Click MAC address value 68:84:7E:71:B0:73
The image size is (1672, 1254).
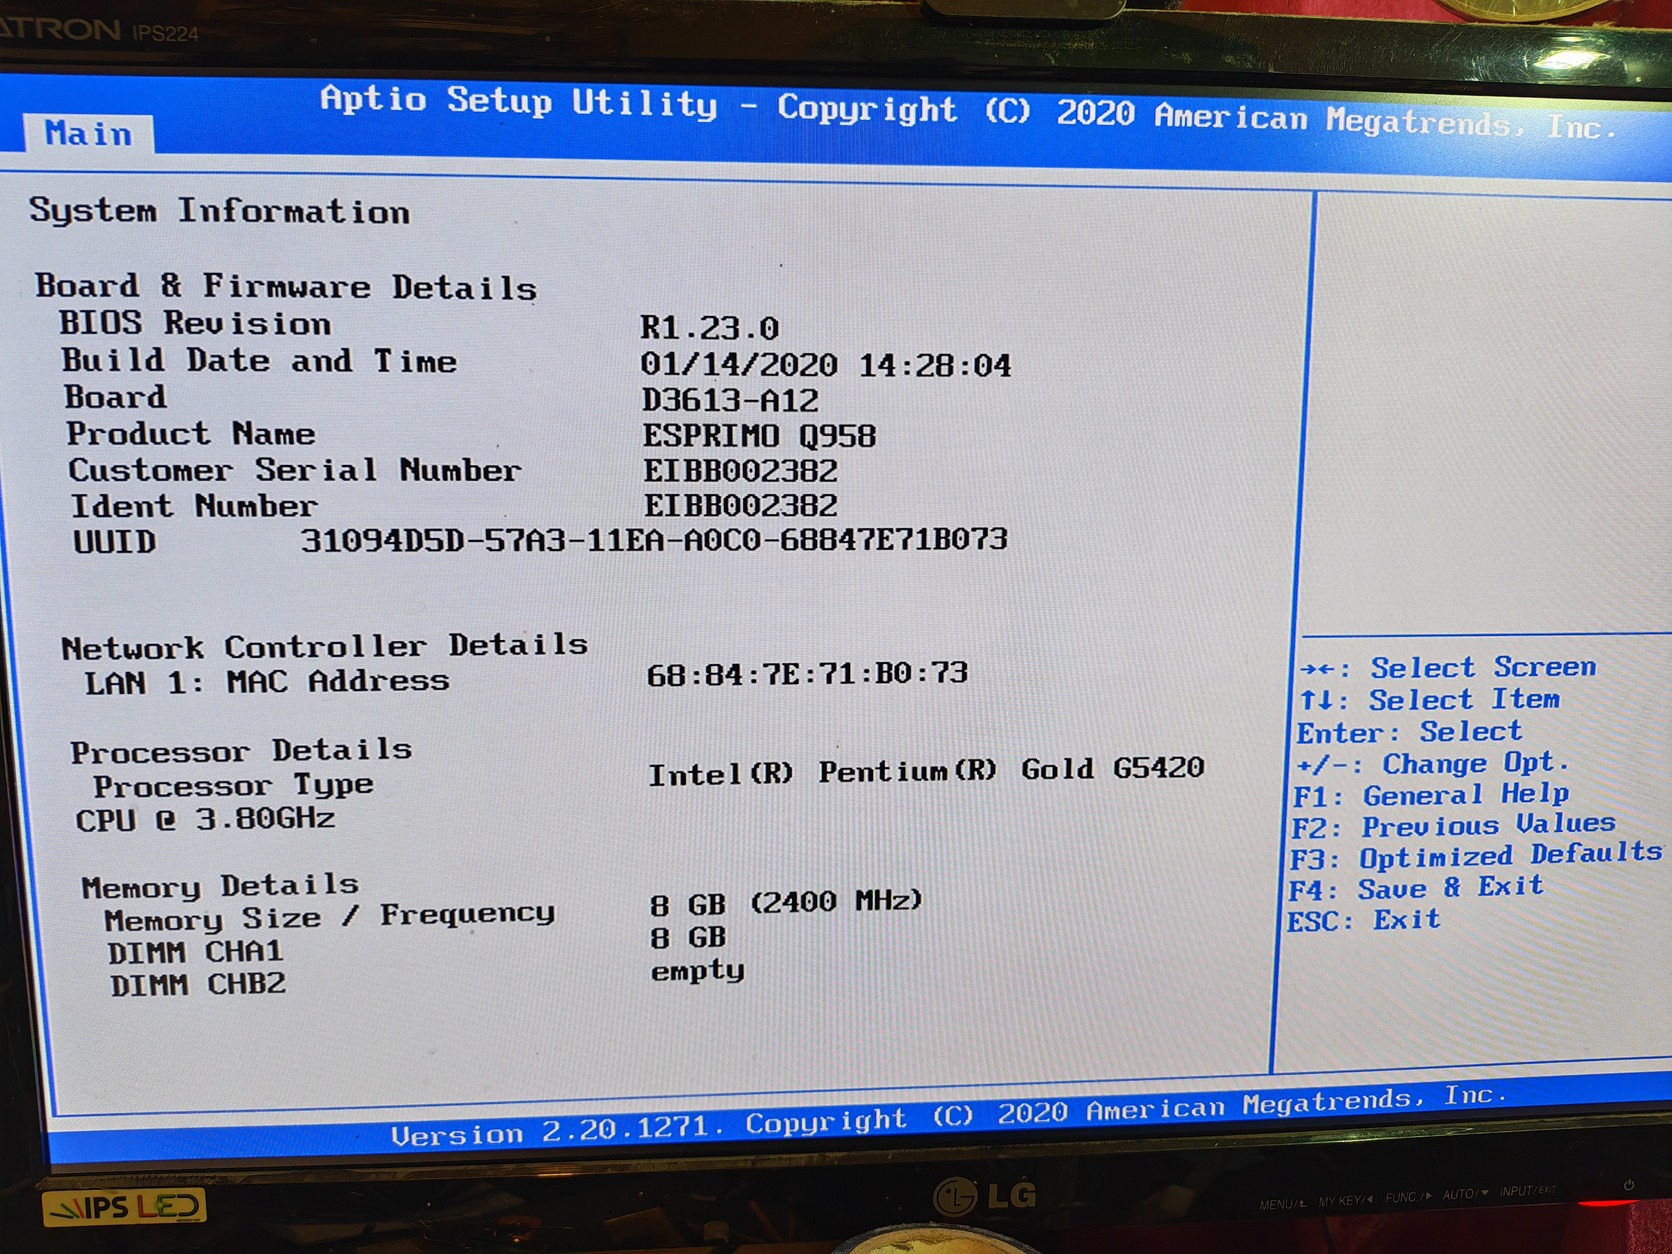point(807,673)
